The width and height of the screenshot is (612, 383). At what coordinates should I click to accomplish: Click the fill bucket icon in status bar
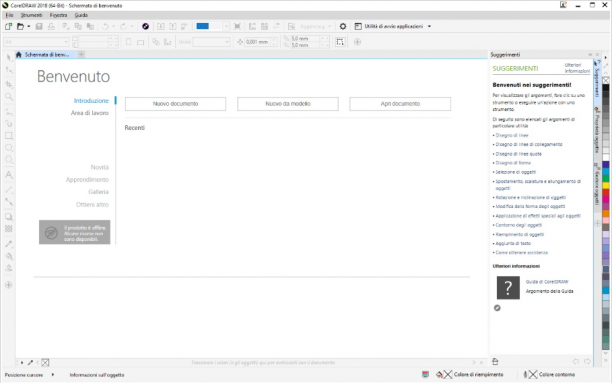pos(439,374)
